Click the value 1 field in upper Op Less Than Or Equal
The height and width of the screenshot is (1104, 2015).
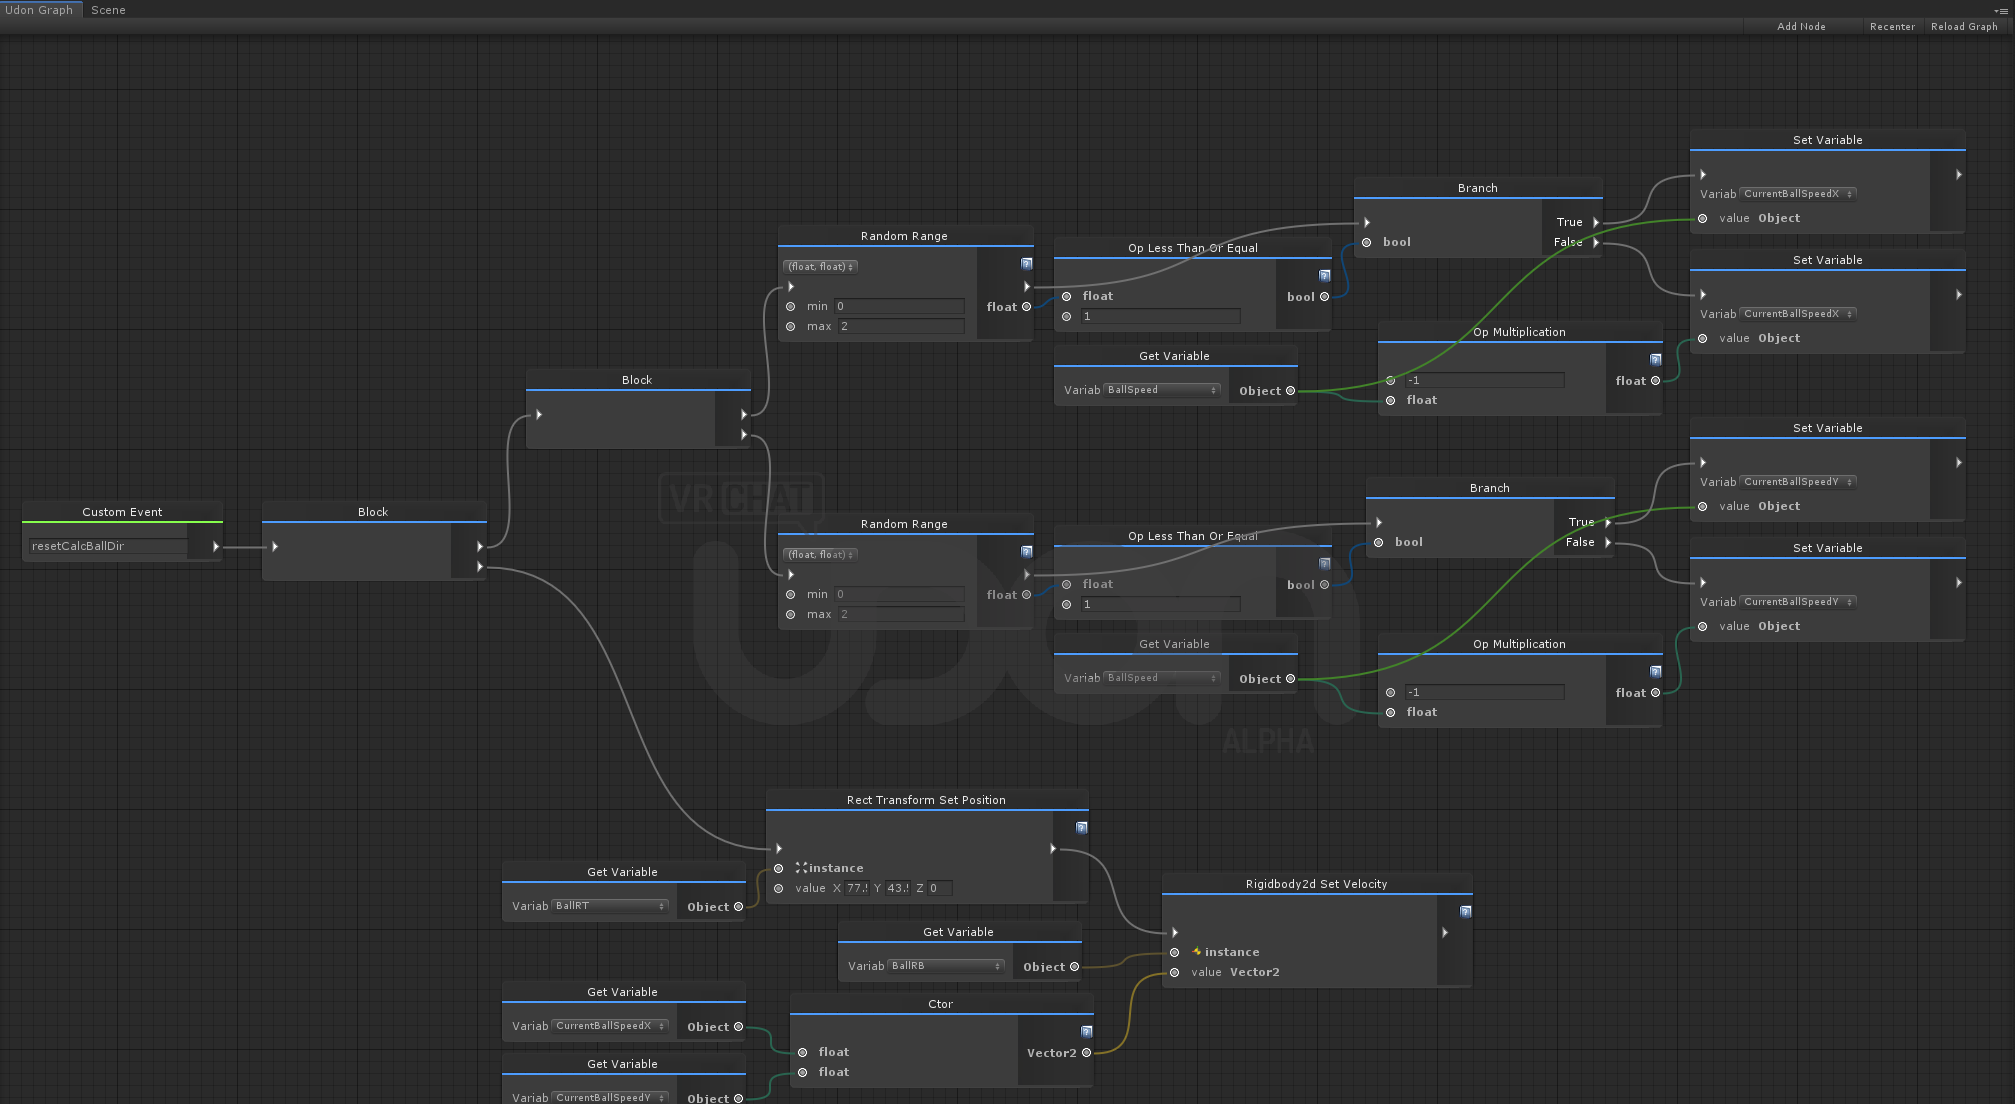click(x=1160, y=316)
